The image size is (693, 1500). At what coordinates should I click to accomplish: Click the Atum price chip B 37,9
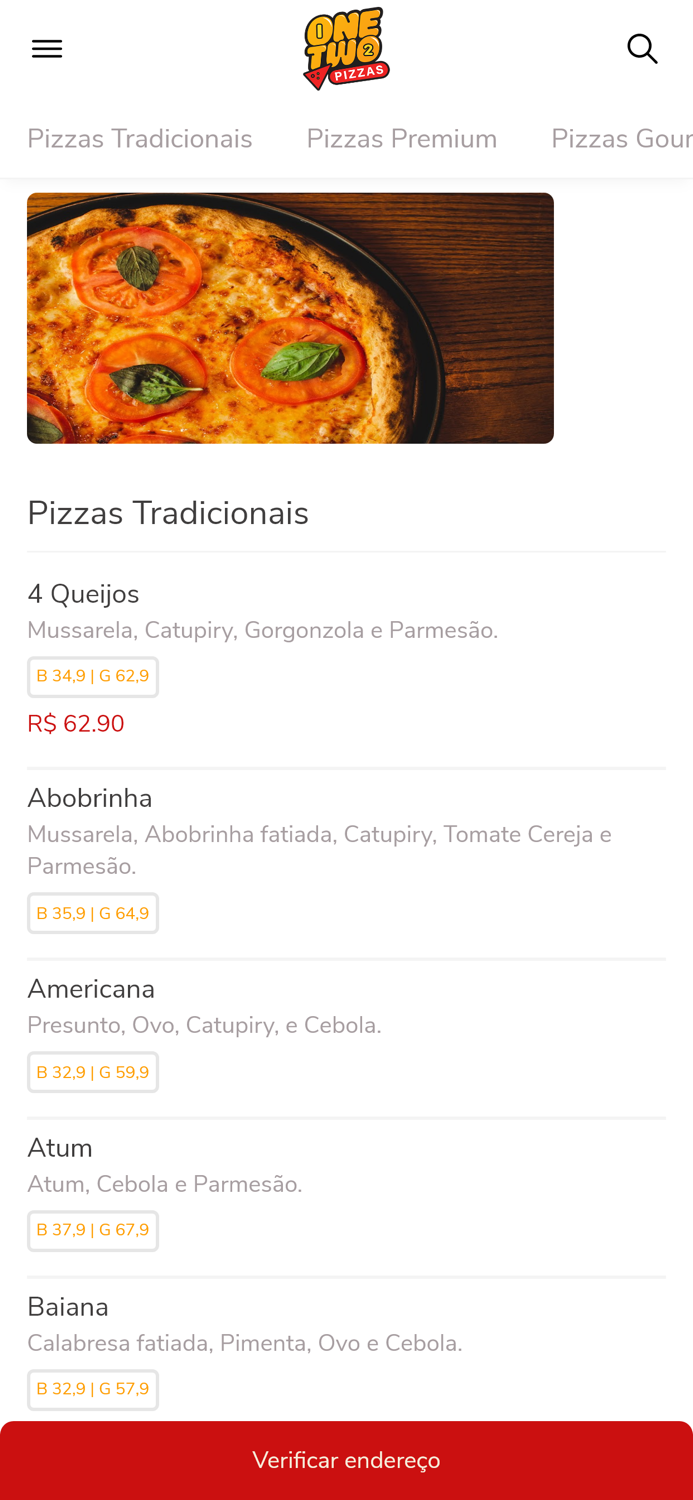pos(93,1231)
